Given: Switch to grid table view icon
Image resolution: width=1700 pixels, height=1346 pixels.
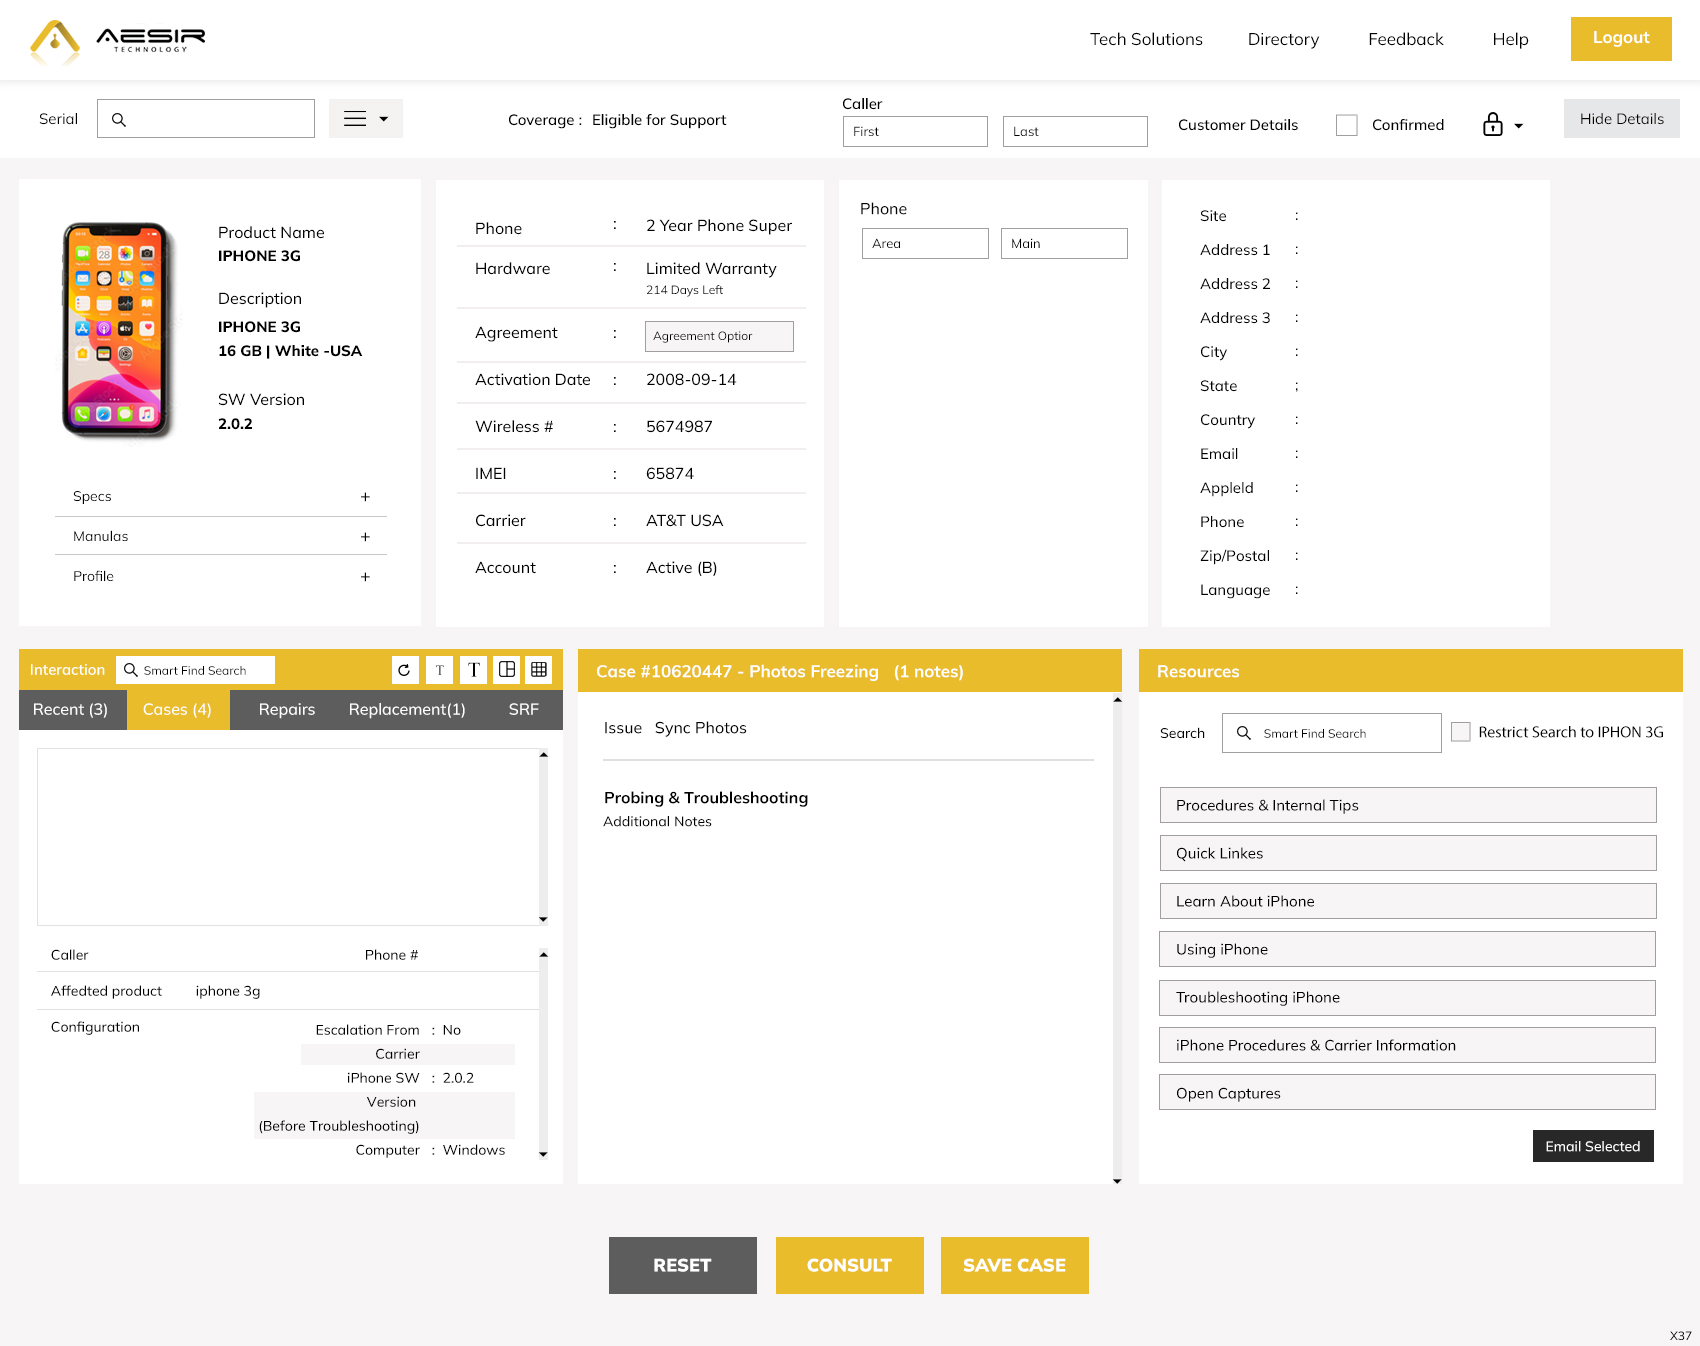Looking at the screenshot, I should click(539, 670).
